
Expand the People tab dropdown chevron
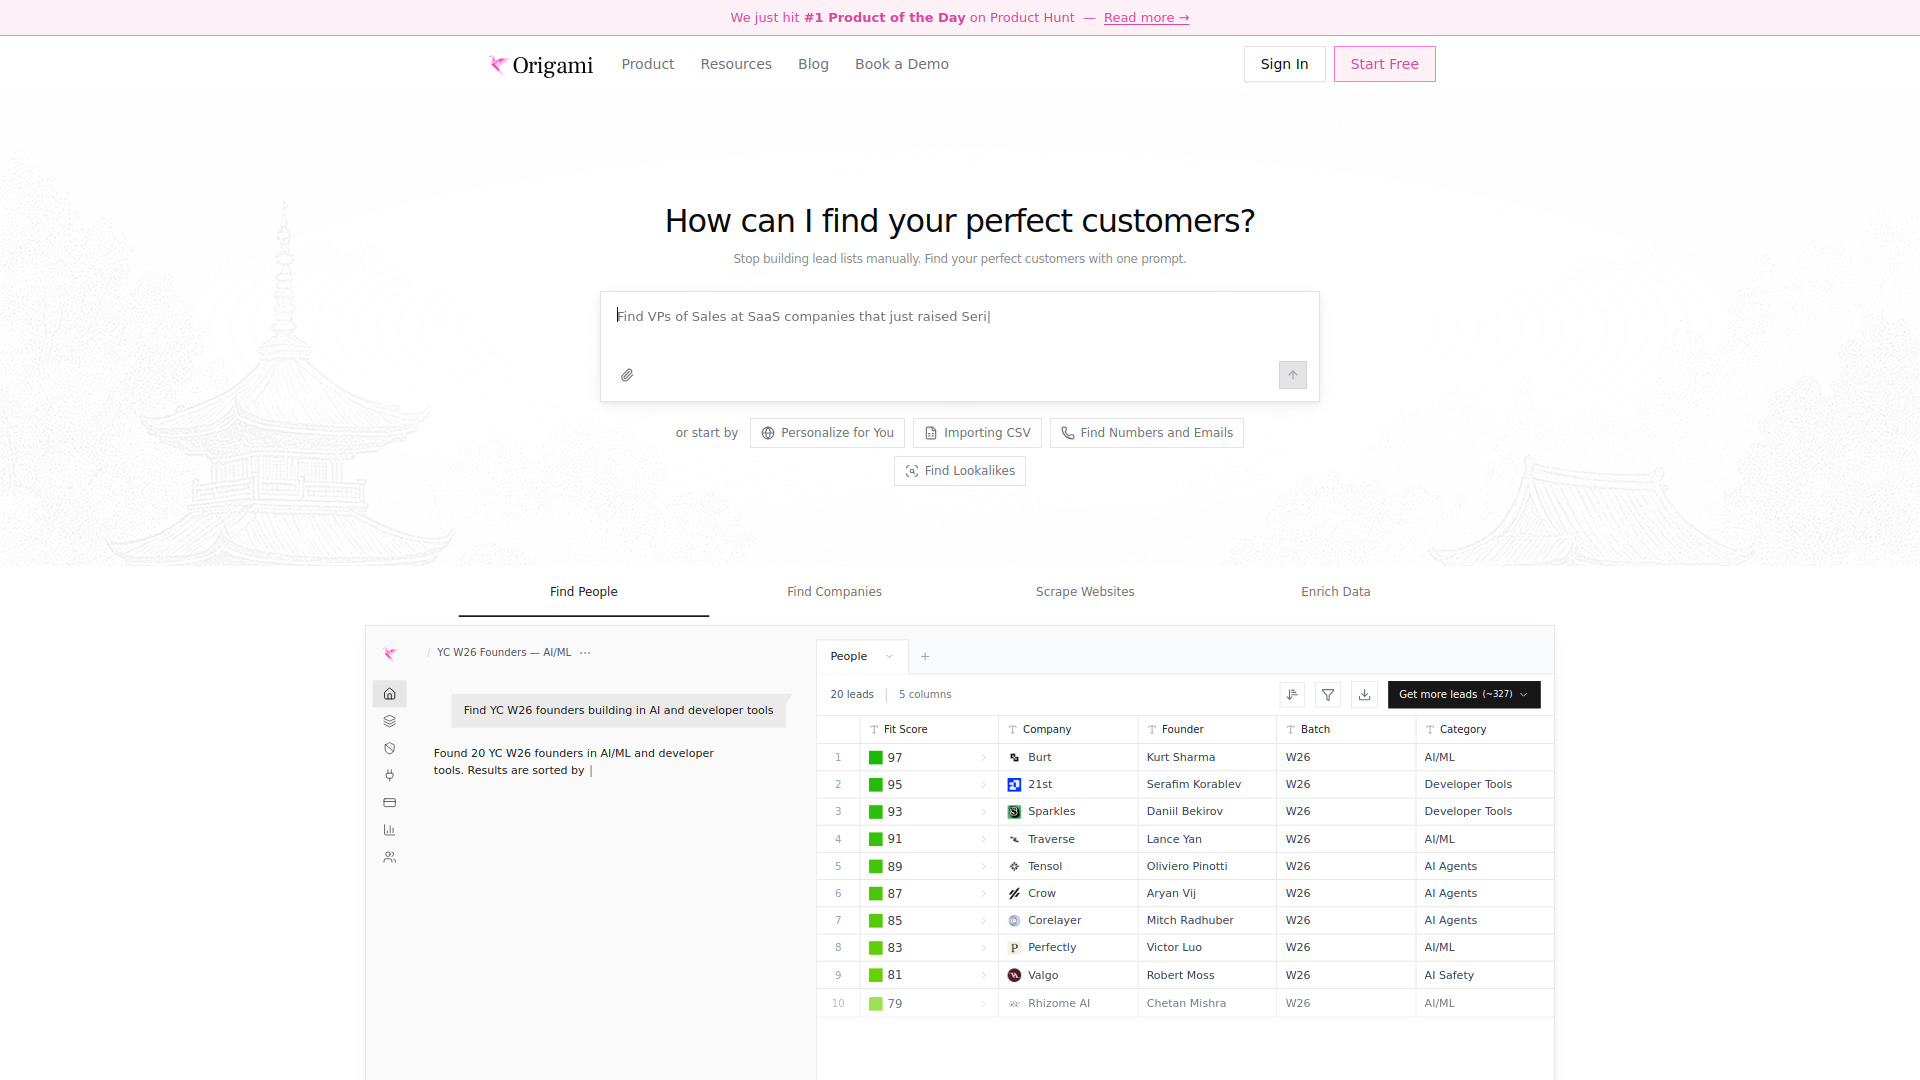click(889, 657)
